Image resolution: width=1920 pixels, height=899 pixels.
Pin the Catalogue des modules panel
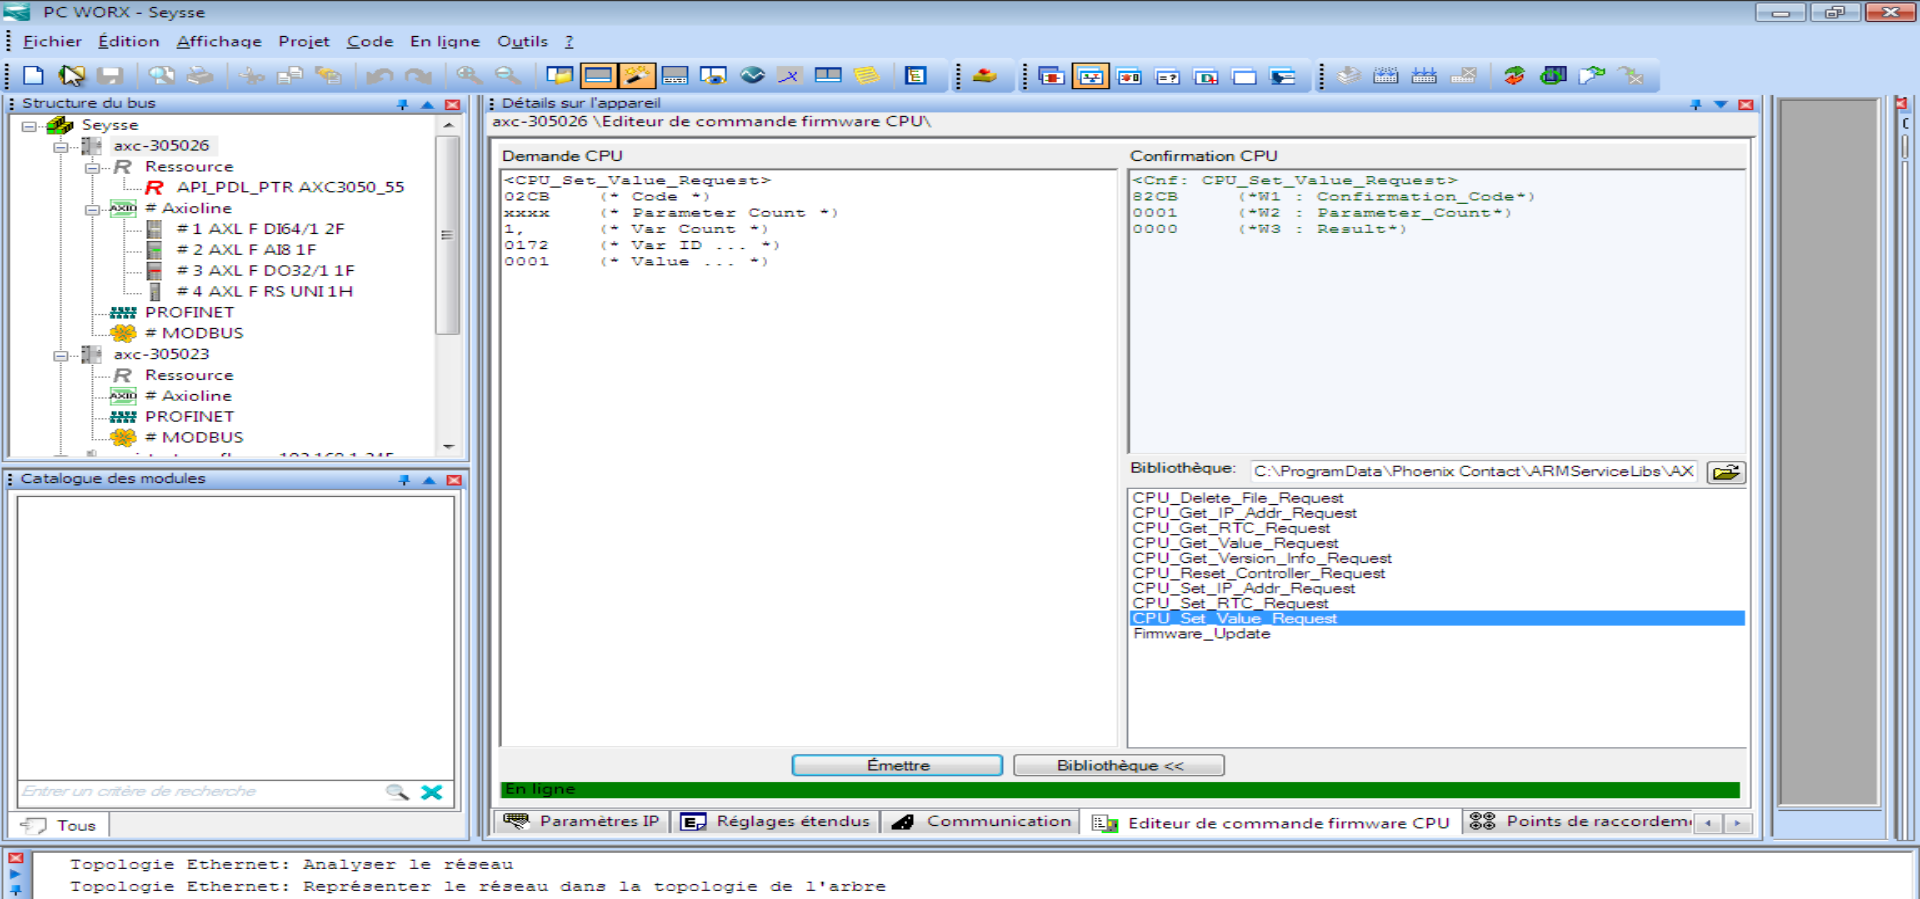[404, 480]
